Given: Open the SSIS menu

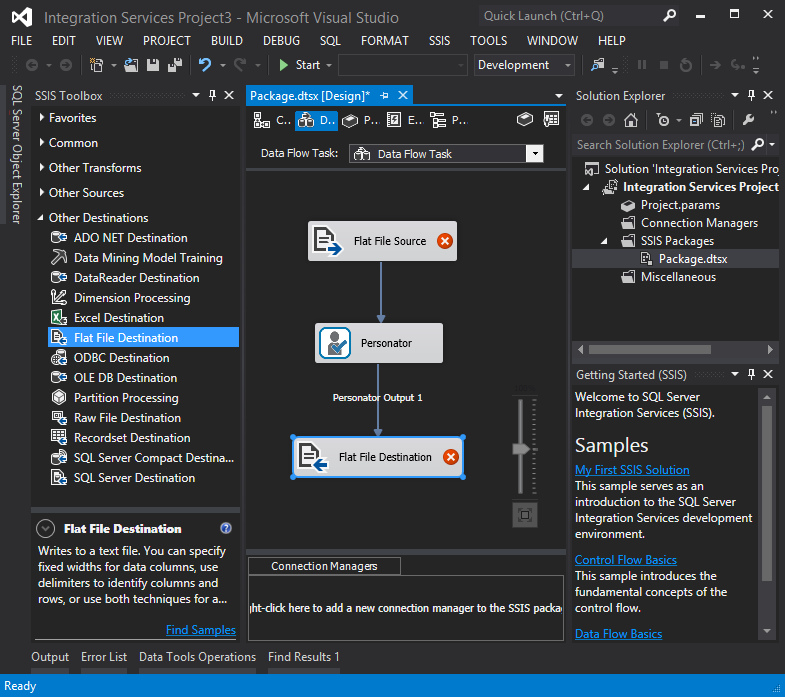Looking at the screenshot, I should 439,41.
